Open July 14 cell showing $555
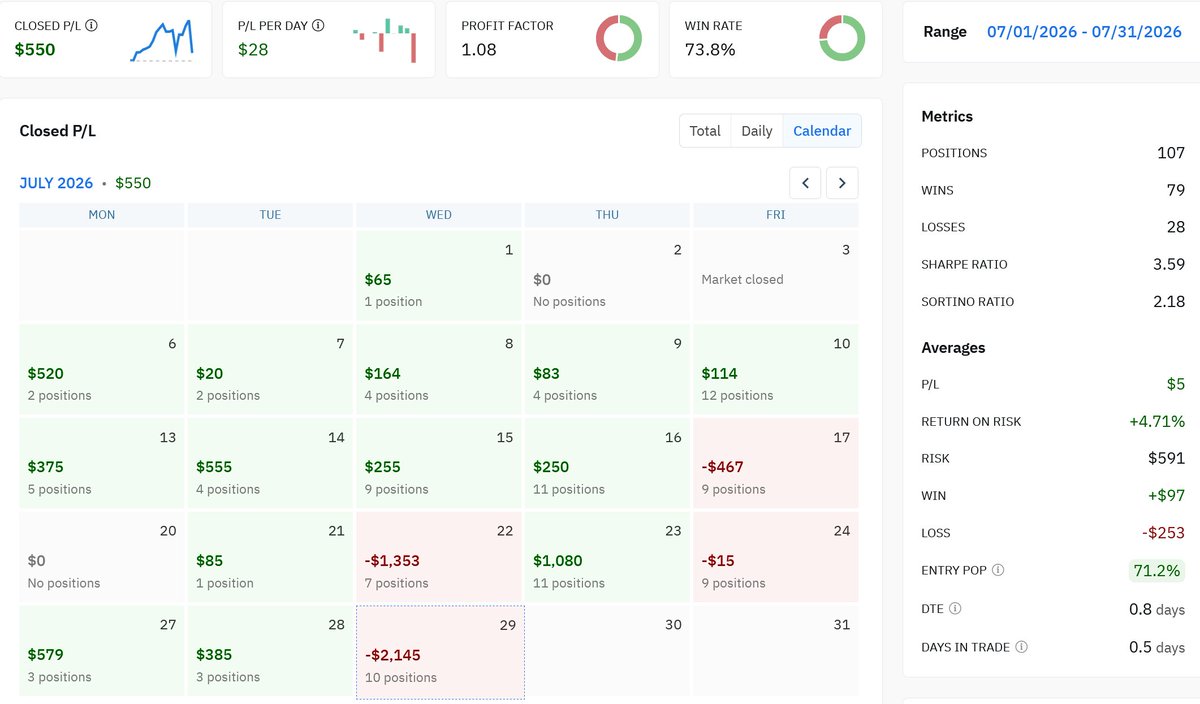This screenshot has width=1200, height=704. click(x=270, y=463)
